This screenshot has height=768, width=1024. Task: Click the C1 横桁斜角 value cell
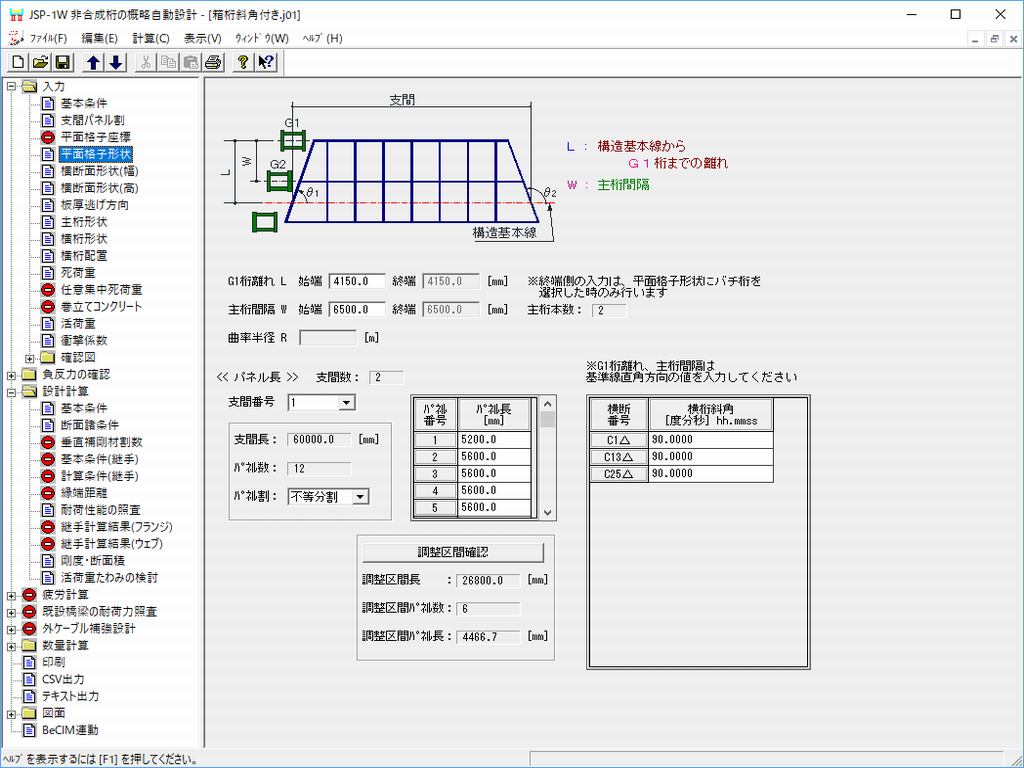pos(710,440)
